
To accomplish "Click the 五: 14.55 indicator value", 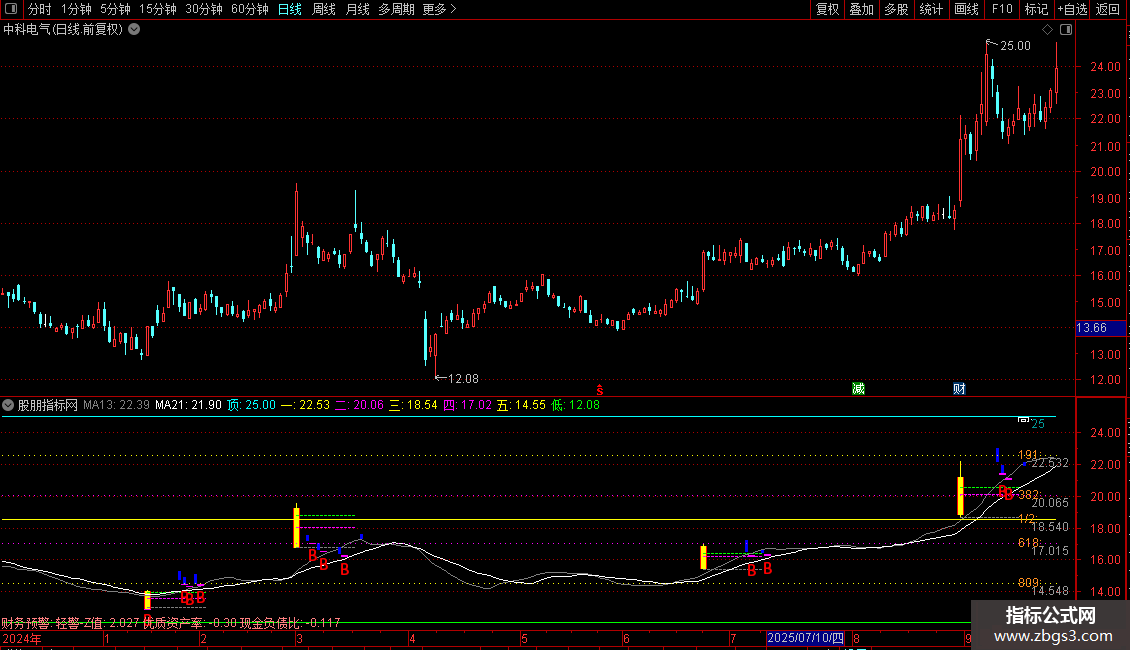I will [521, 405].
